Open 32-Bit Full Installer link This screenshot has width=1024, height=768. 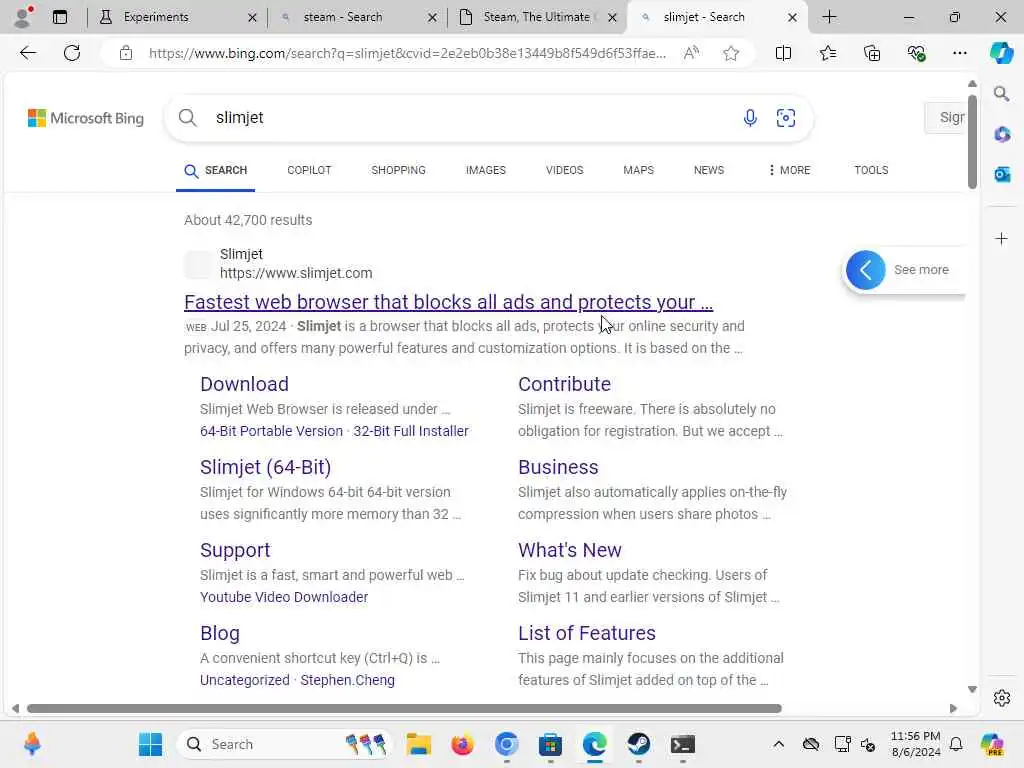click(411, 431)
